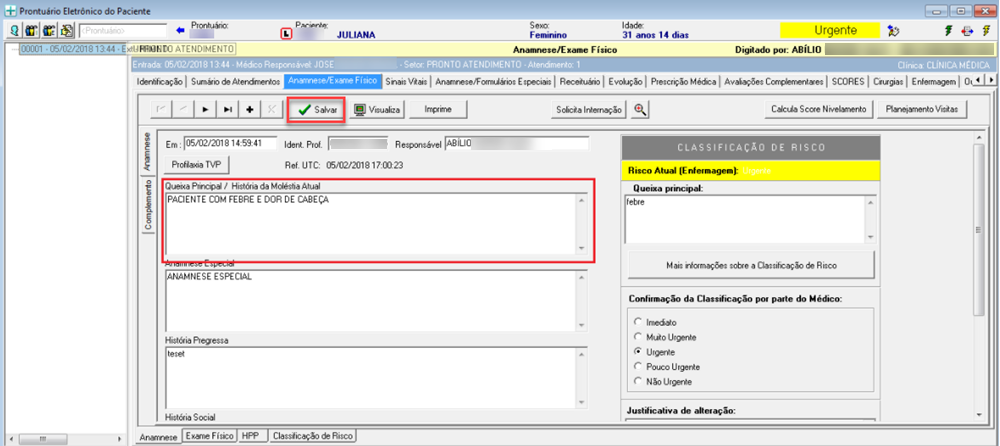Click the cancel X navigation button

272,109
